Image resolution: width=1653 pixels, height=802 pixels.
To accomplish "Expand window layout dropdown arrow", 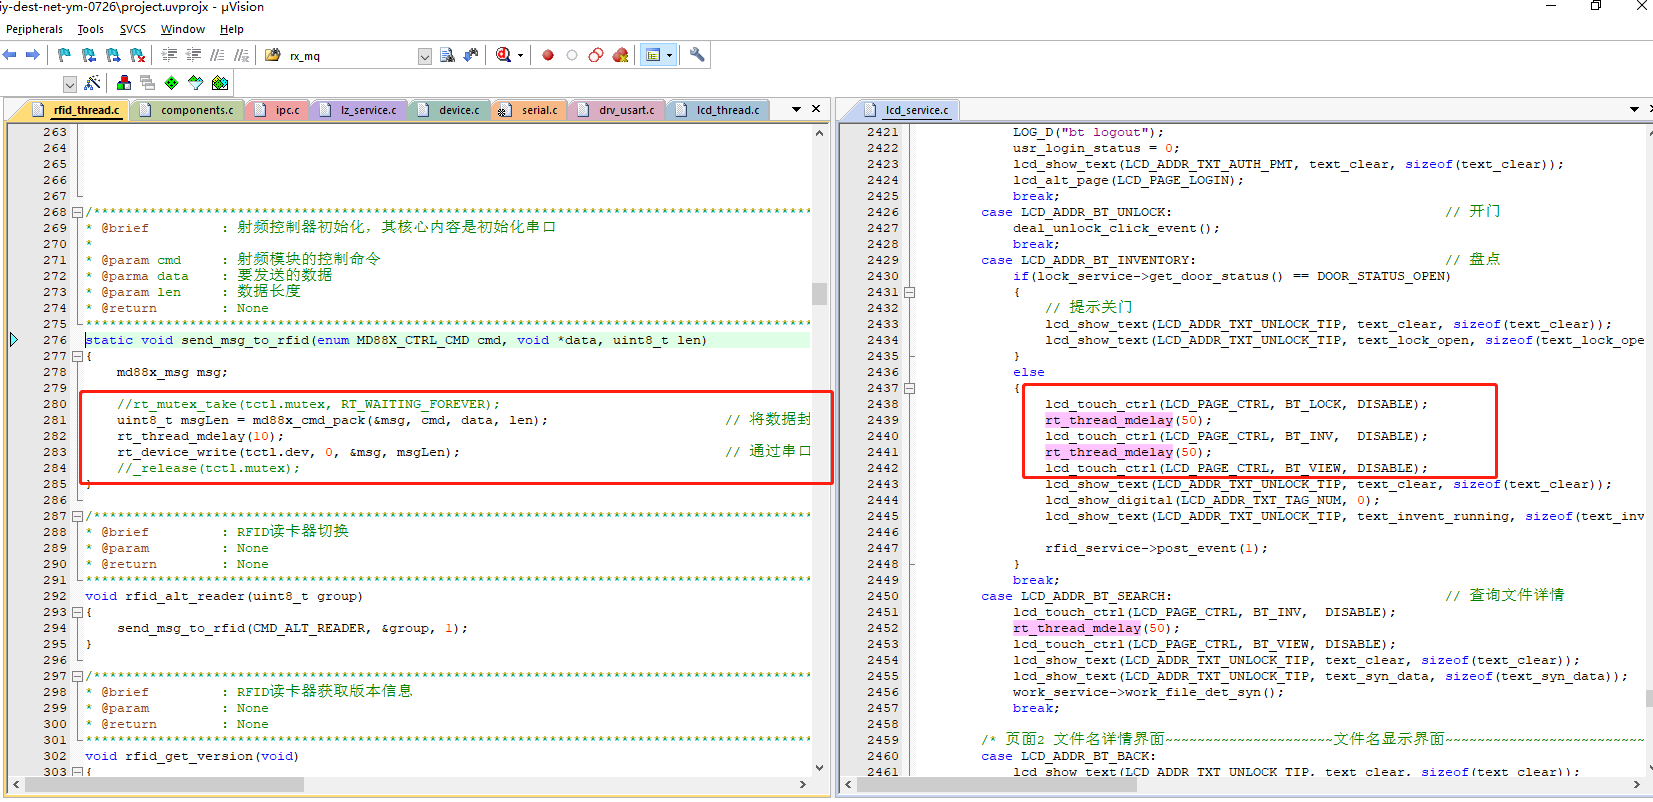I will pos(669,55).
